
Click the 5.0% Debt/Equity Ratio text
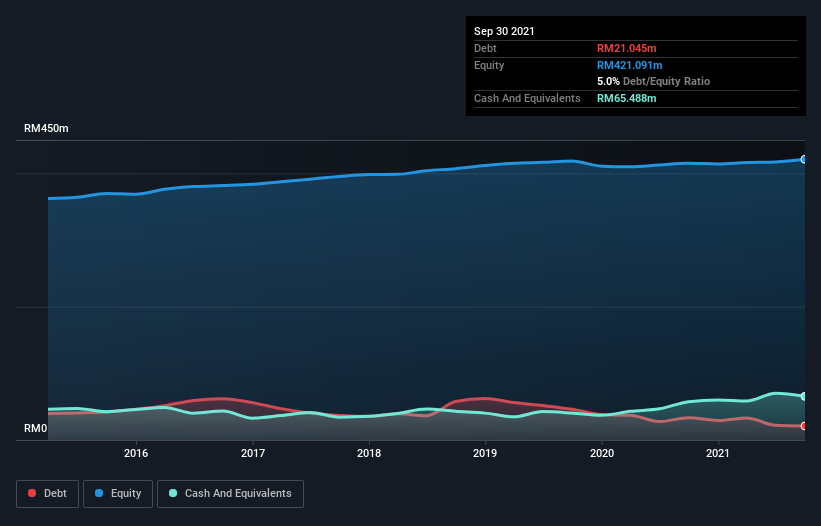click(x=653, y=81)
